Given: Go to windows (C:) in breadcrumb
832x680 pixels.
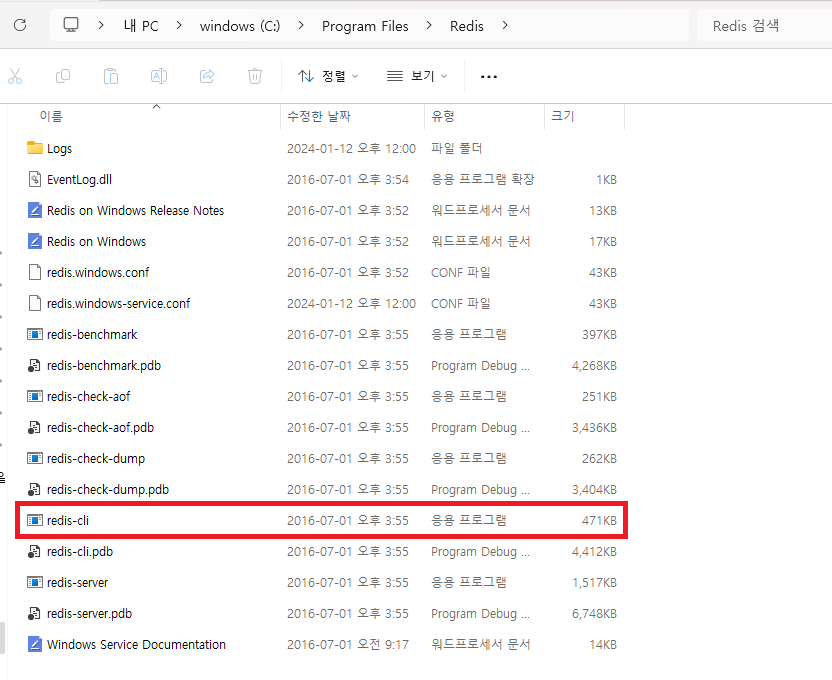Looking at the screenshot, I should pyautogui.click(x=240, y=26).
